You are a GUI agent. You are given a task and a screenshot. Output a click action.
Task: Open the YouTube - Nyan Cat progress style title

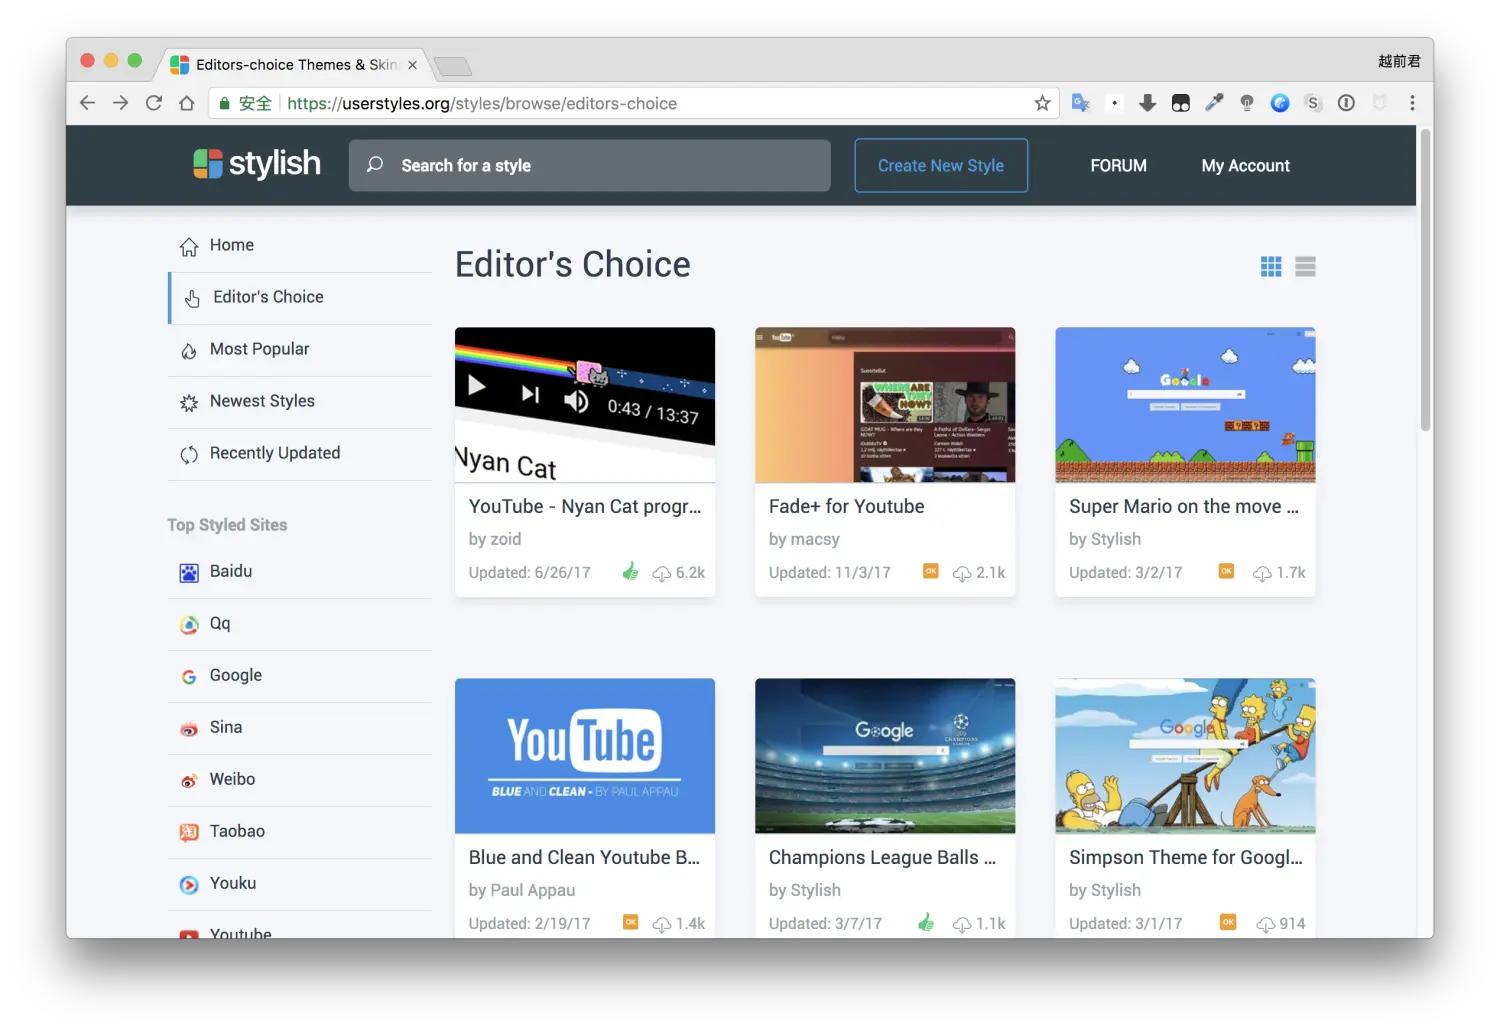(x=585, y=507)
